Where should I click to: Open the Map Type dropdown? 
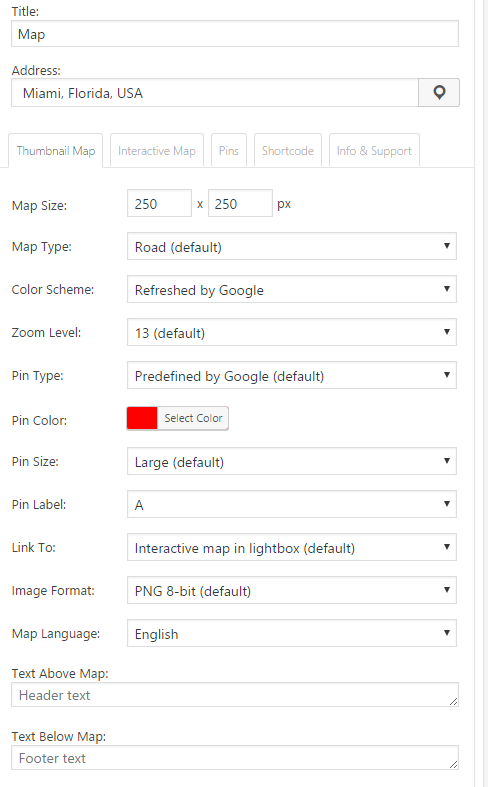[292, 246]
